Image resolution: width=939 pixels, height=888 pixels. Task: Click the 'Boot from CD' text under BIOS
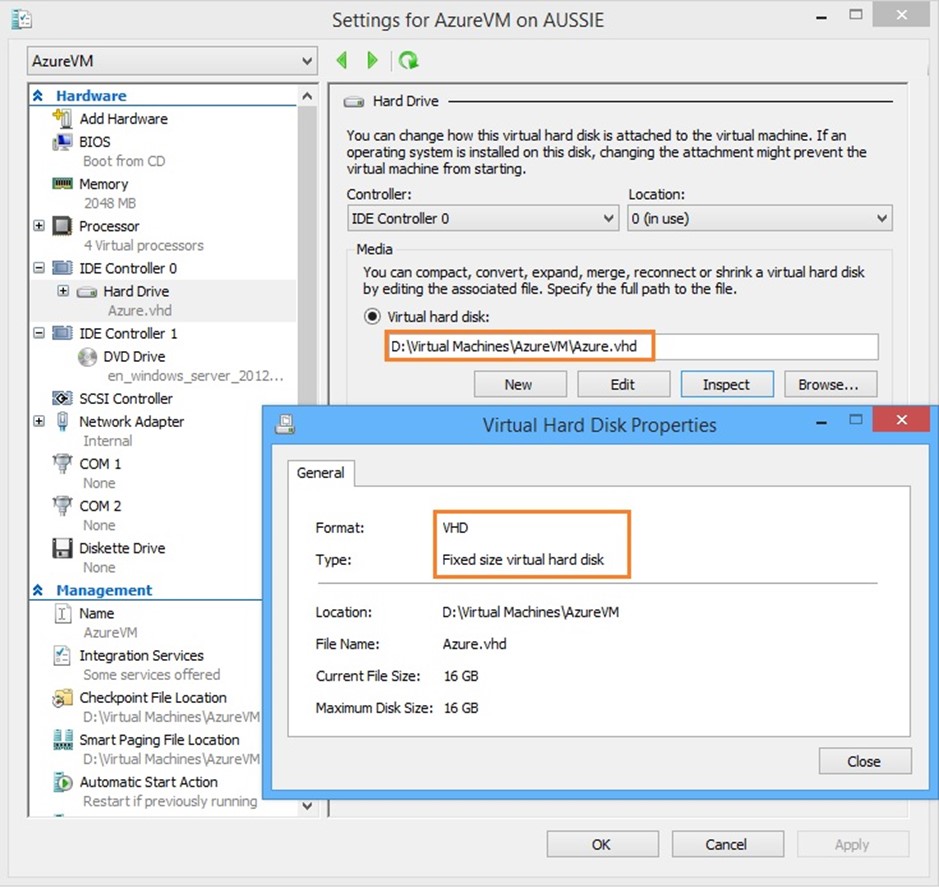124,161
